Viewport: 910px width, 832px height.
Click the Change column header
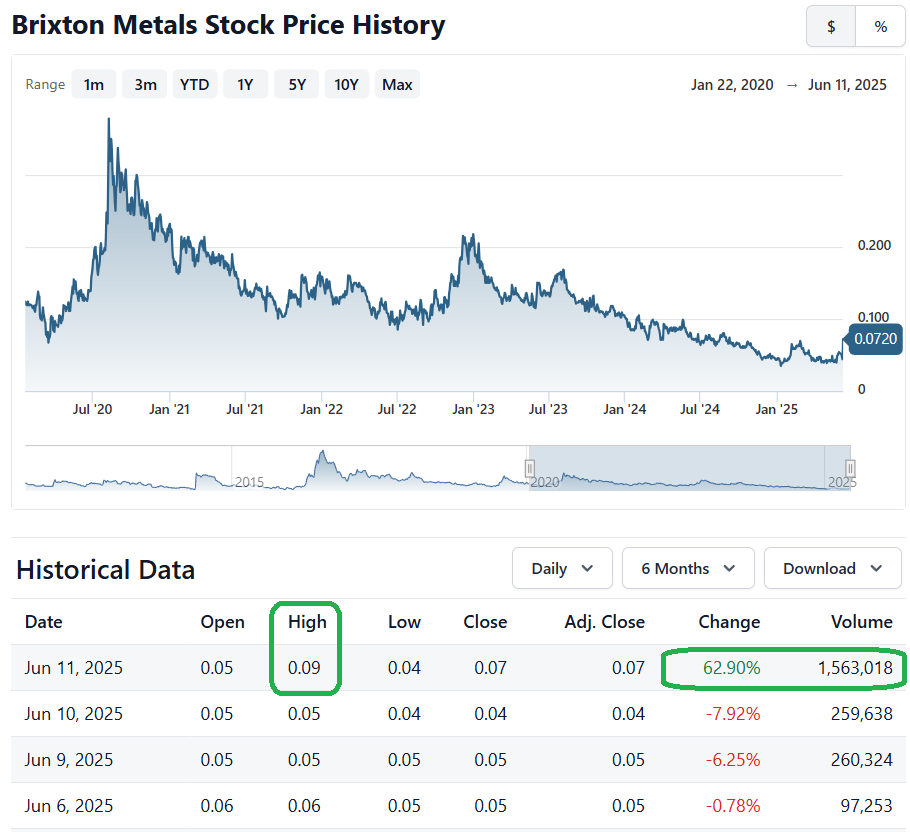pyautogui.click(x=729, y=622)
